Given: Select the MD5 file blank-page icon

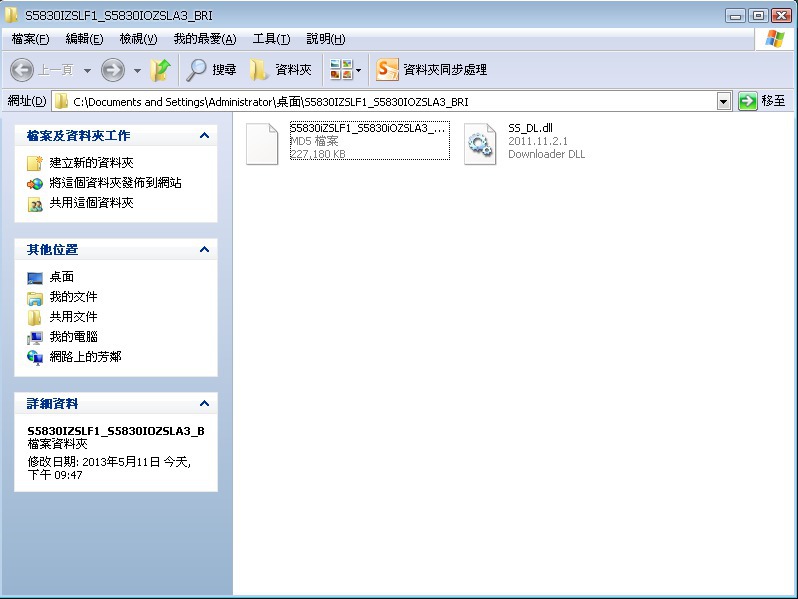Looking at the screenshot, I should click(262, 144).
